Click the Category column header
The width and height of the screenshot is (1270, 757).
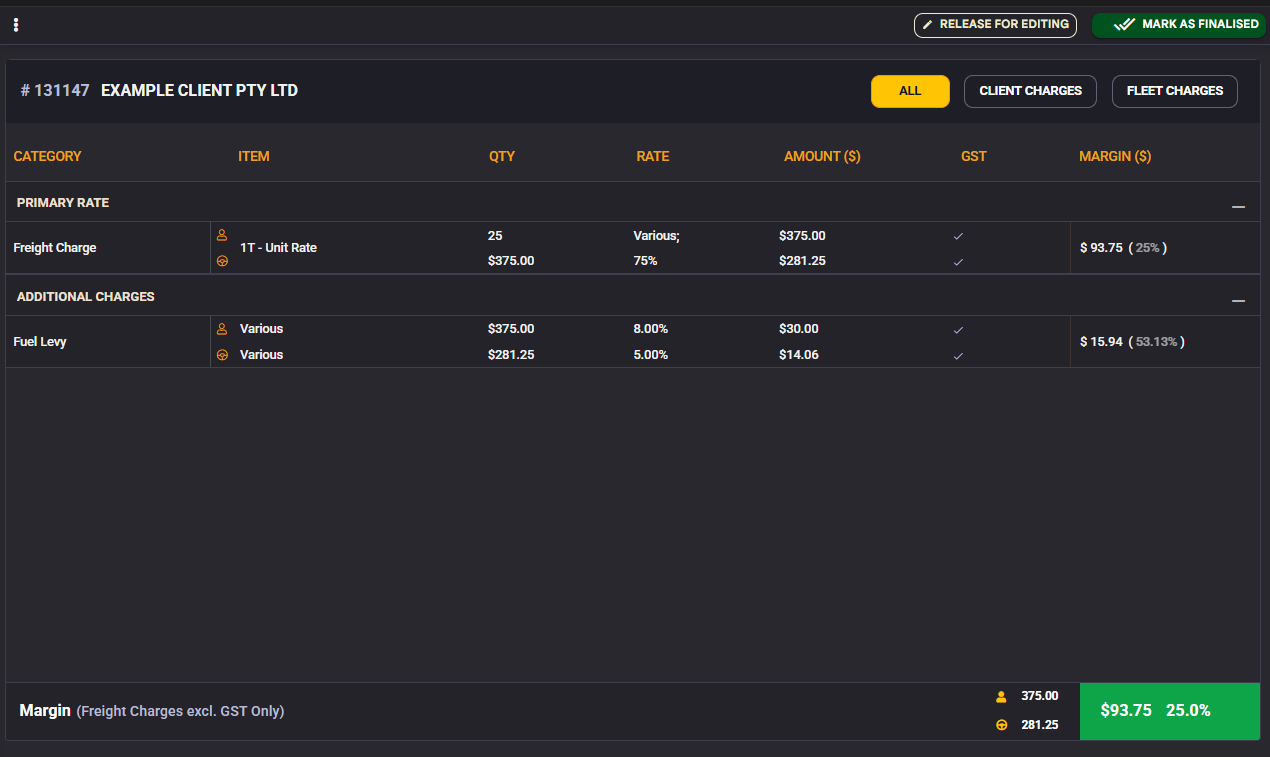point(47,157)
